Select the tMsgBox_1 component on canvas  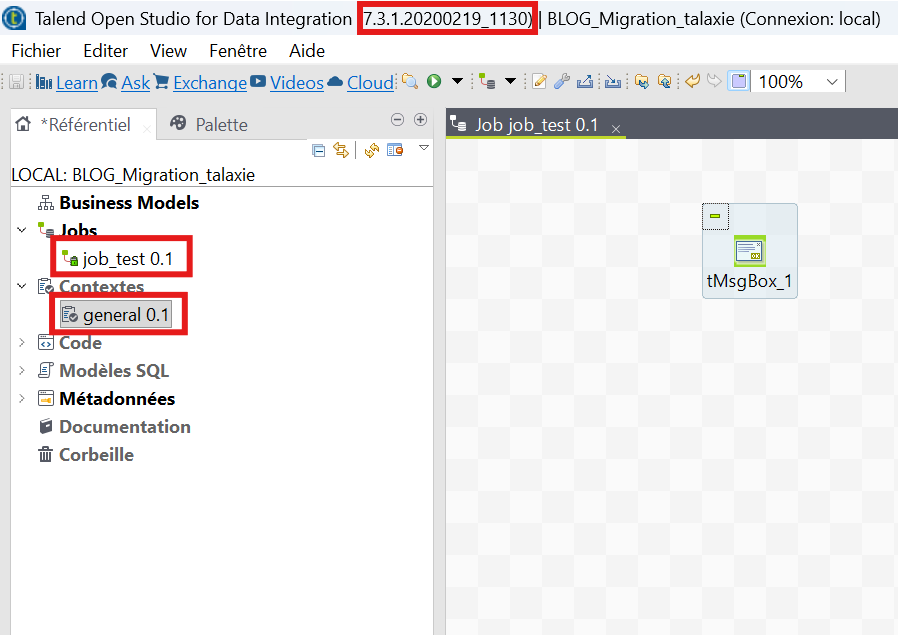(x=749, y=252)
